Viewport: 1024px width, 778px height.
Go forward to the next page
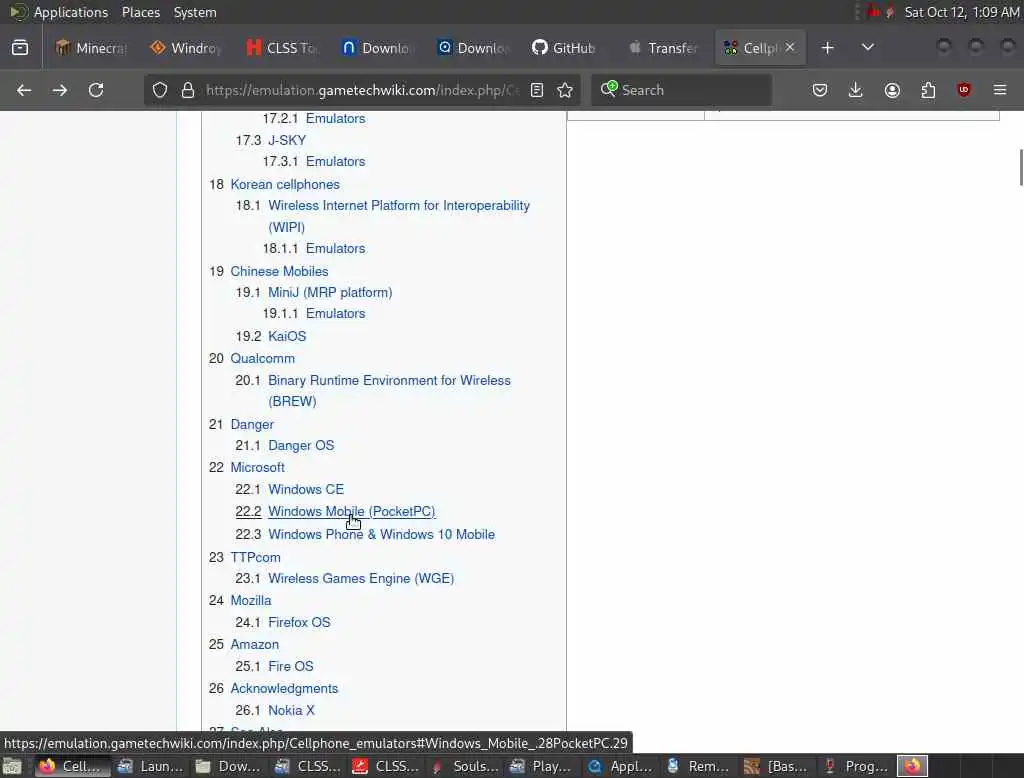coord(60,90)
